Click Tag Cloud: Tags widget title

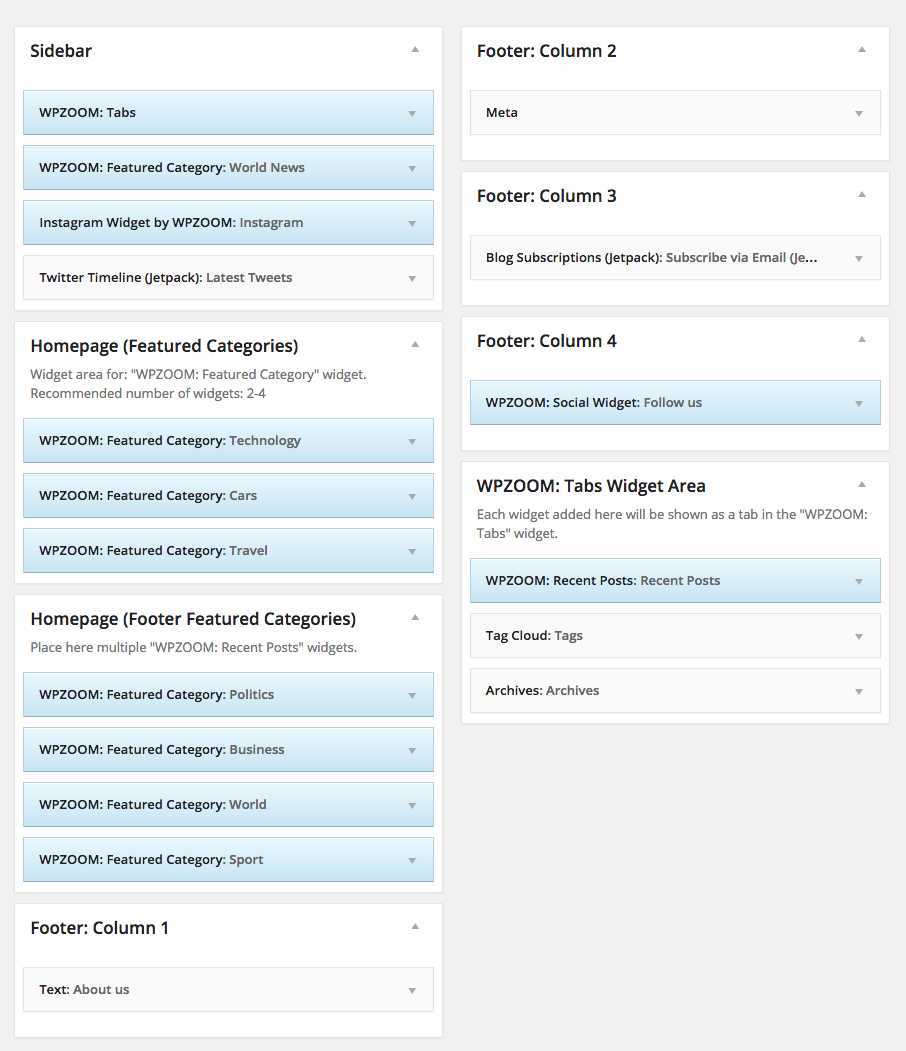pyautogui.click(x=534, y=635)
